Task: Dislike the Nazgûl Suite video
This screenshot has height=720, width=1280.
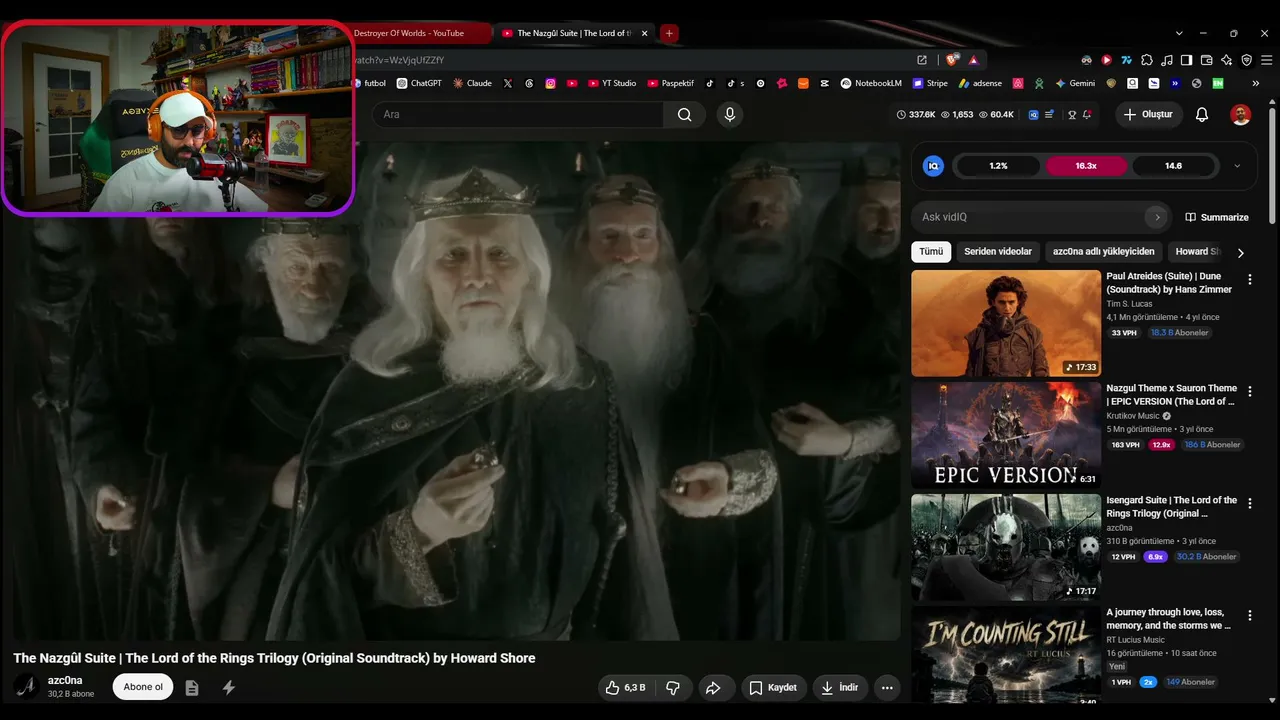Action: 673,688
